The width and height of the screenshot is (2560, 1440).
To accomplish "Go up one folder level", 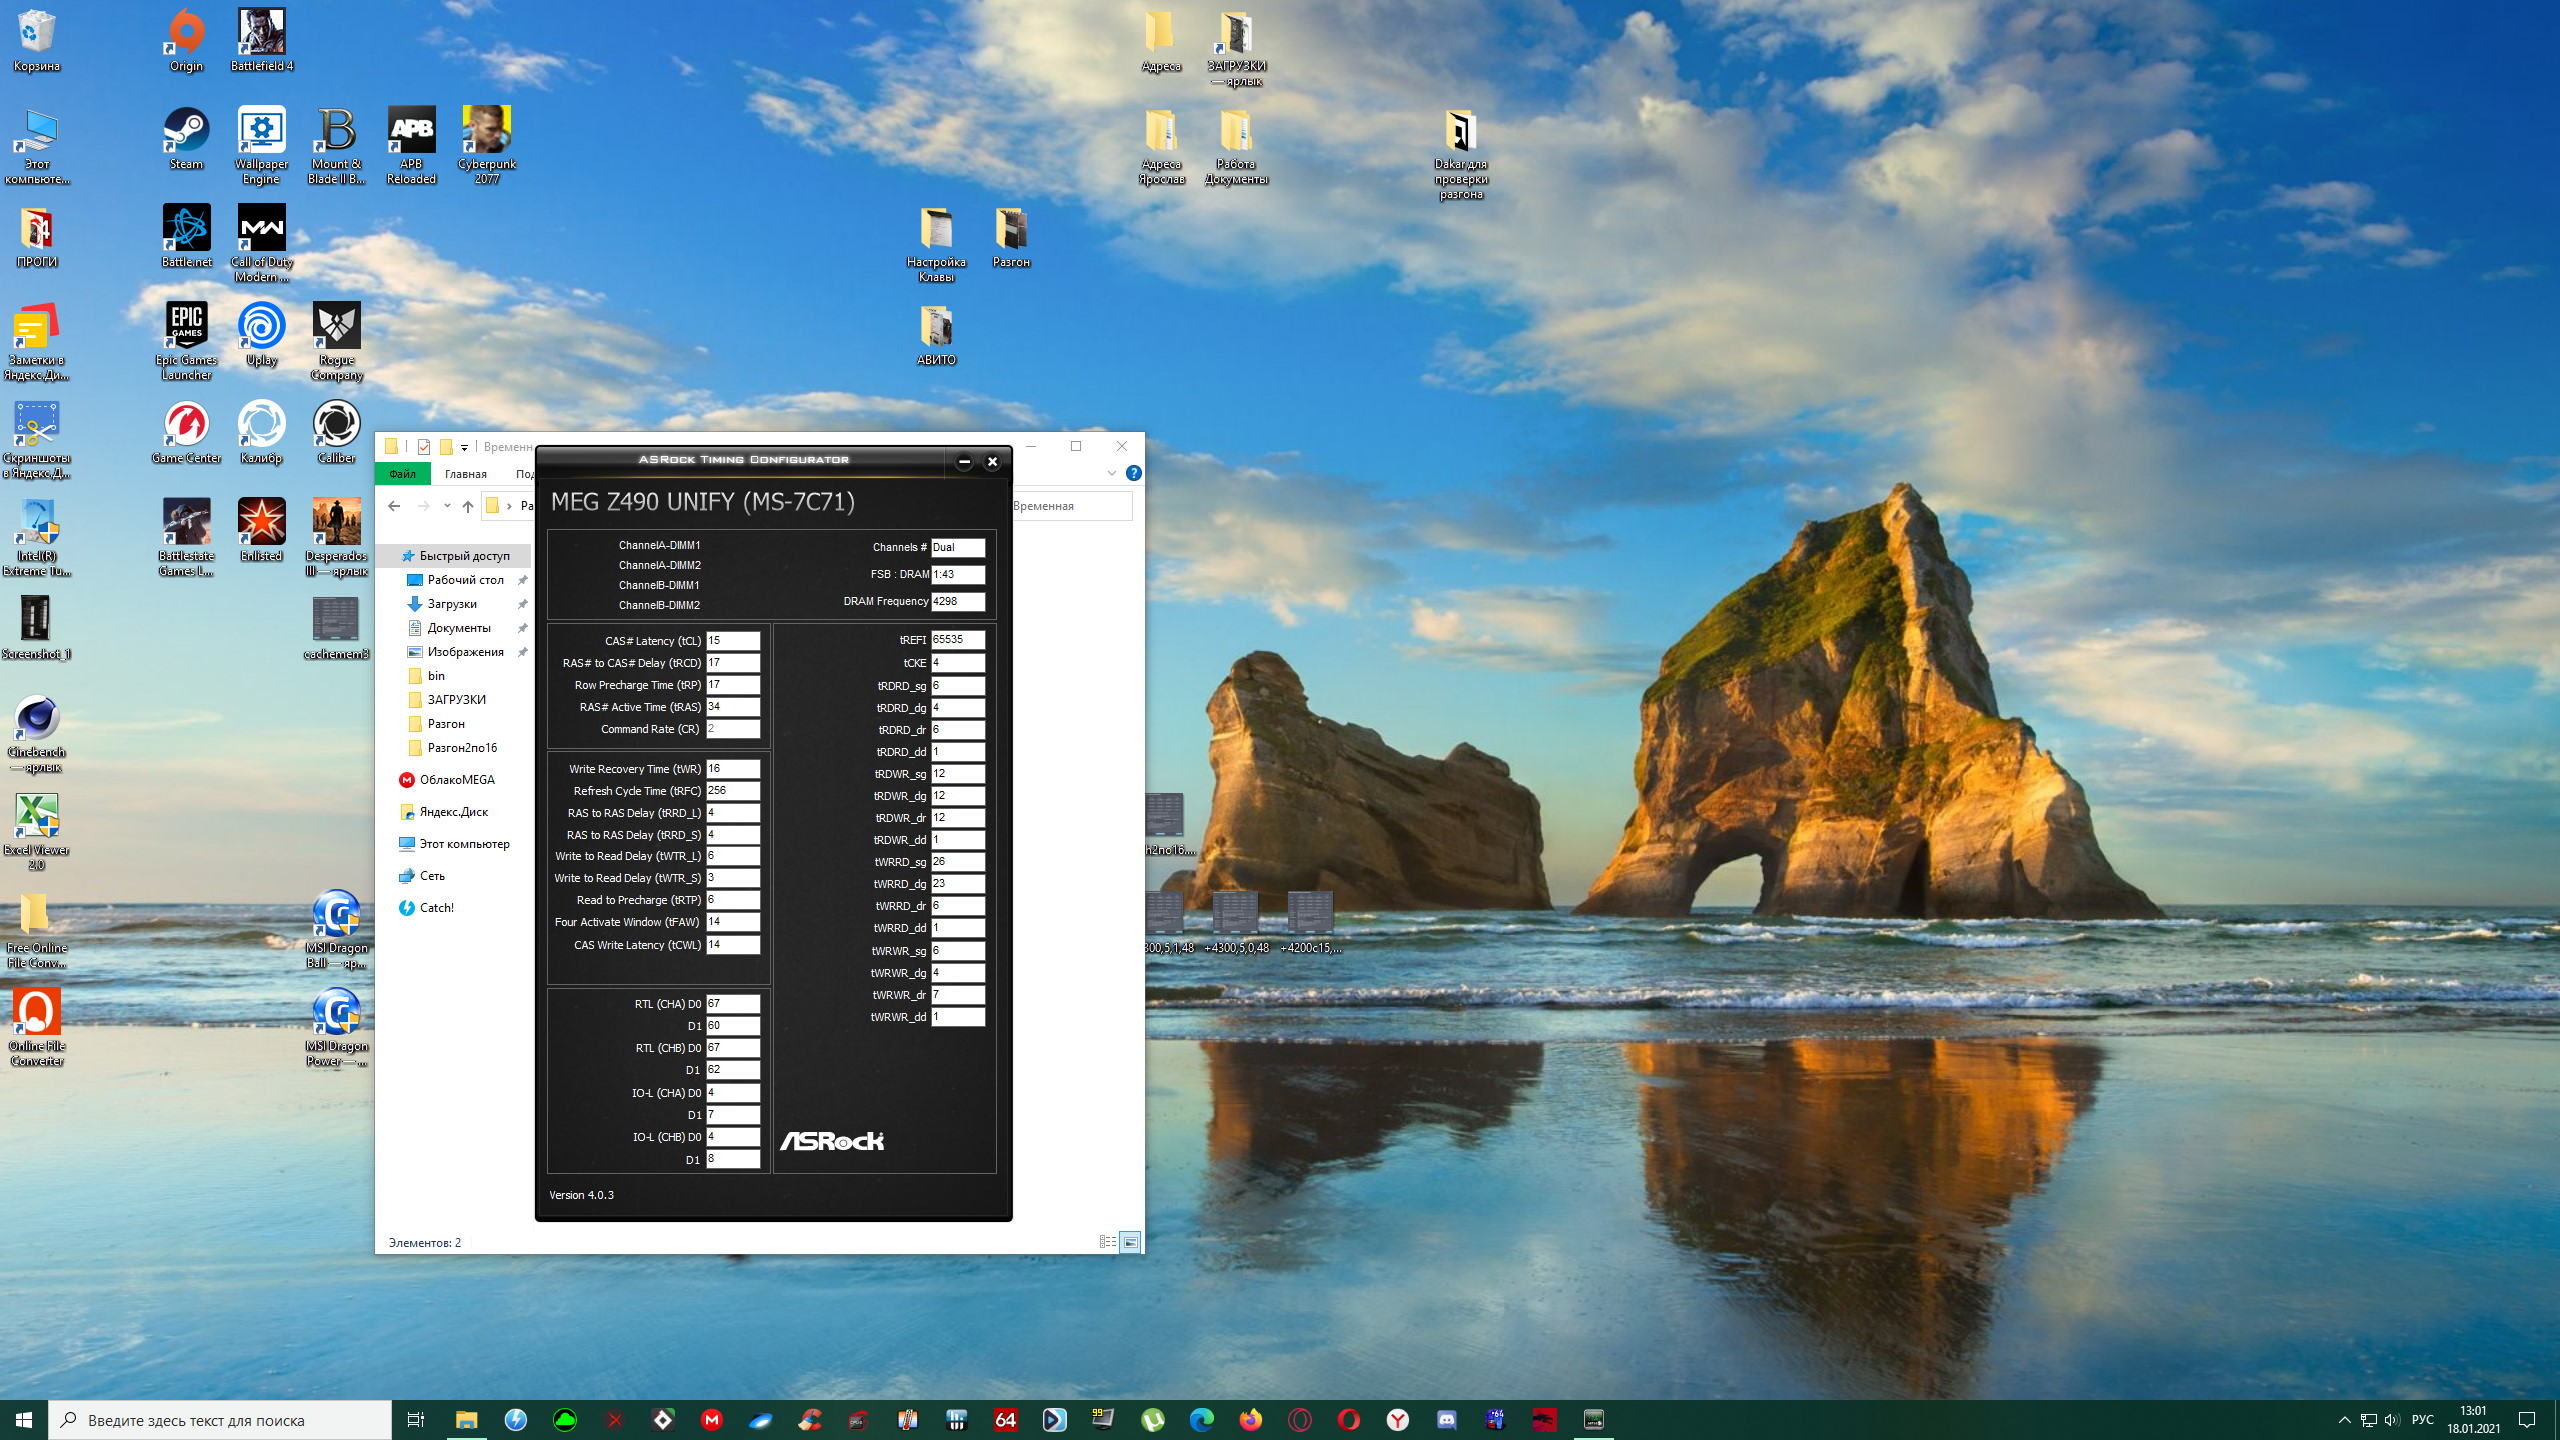I will pos(468,506).
